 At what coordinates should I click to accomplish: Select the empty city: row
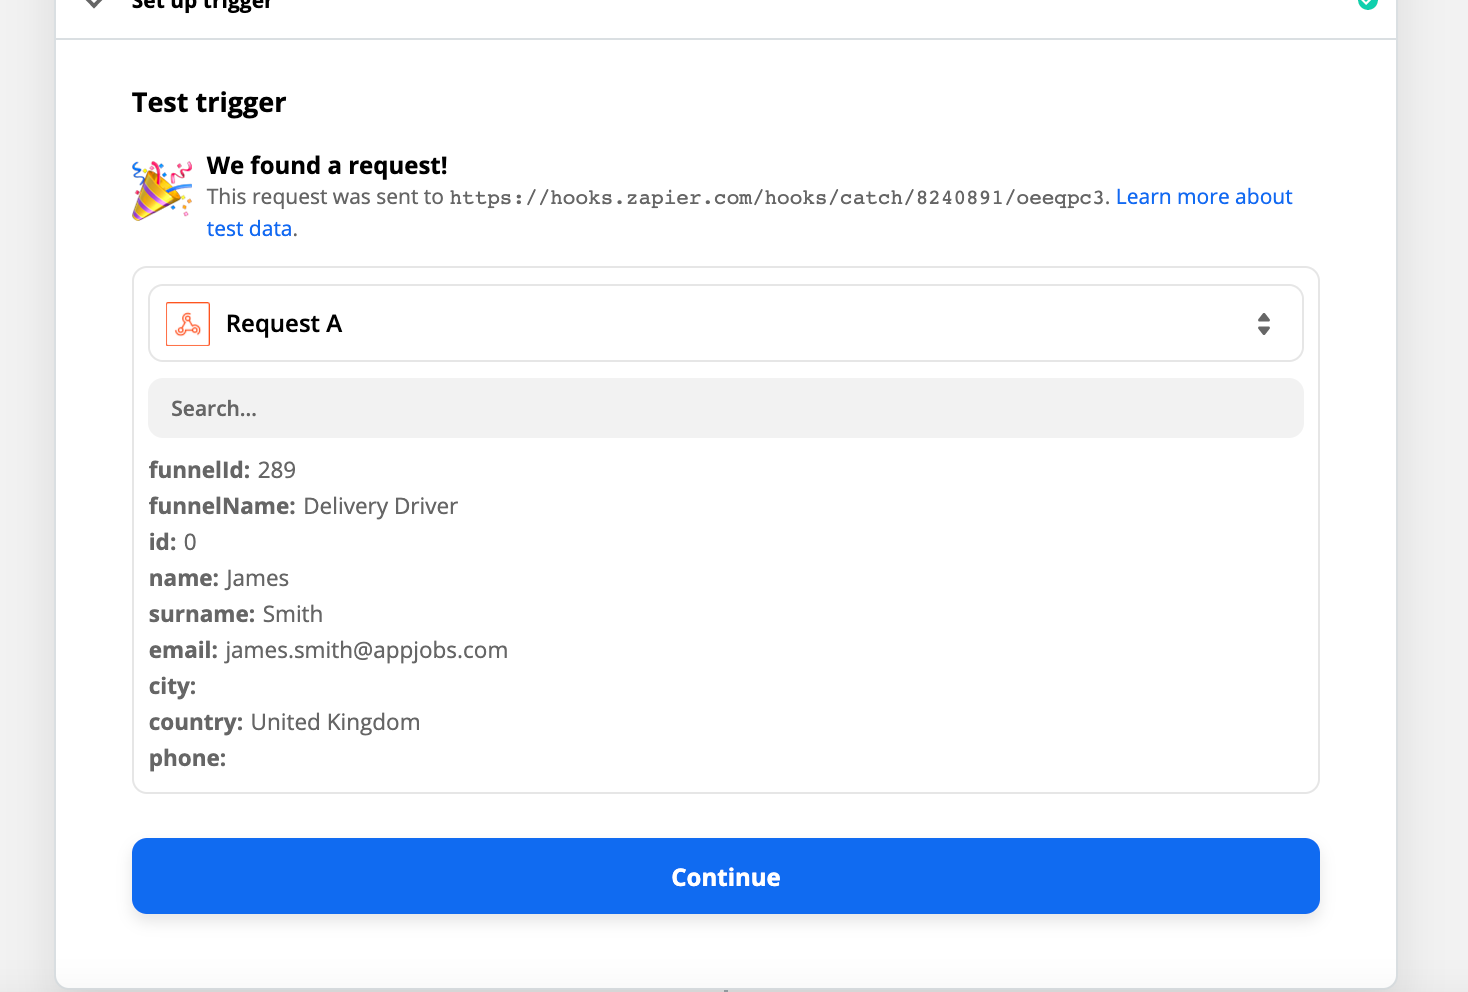point(172,686)
